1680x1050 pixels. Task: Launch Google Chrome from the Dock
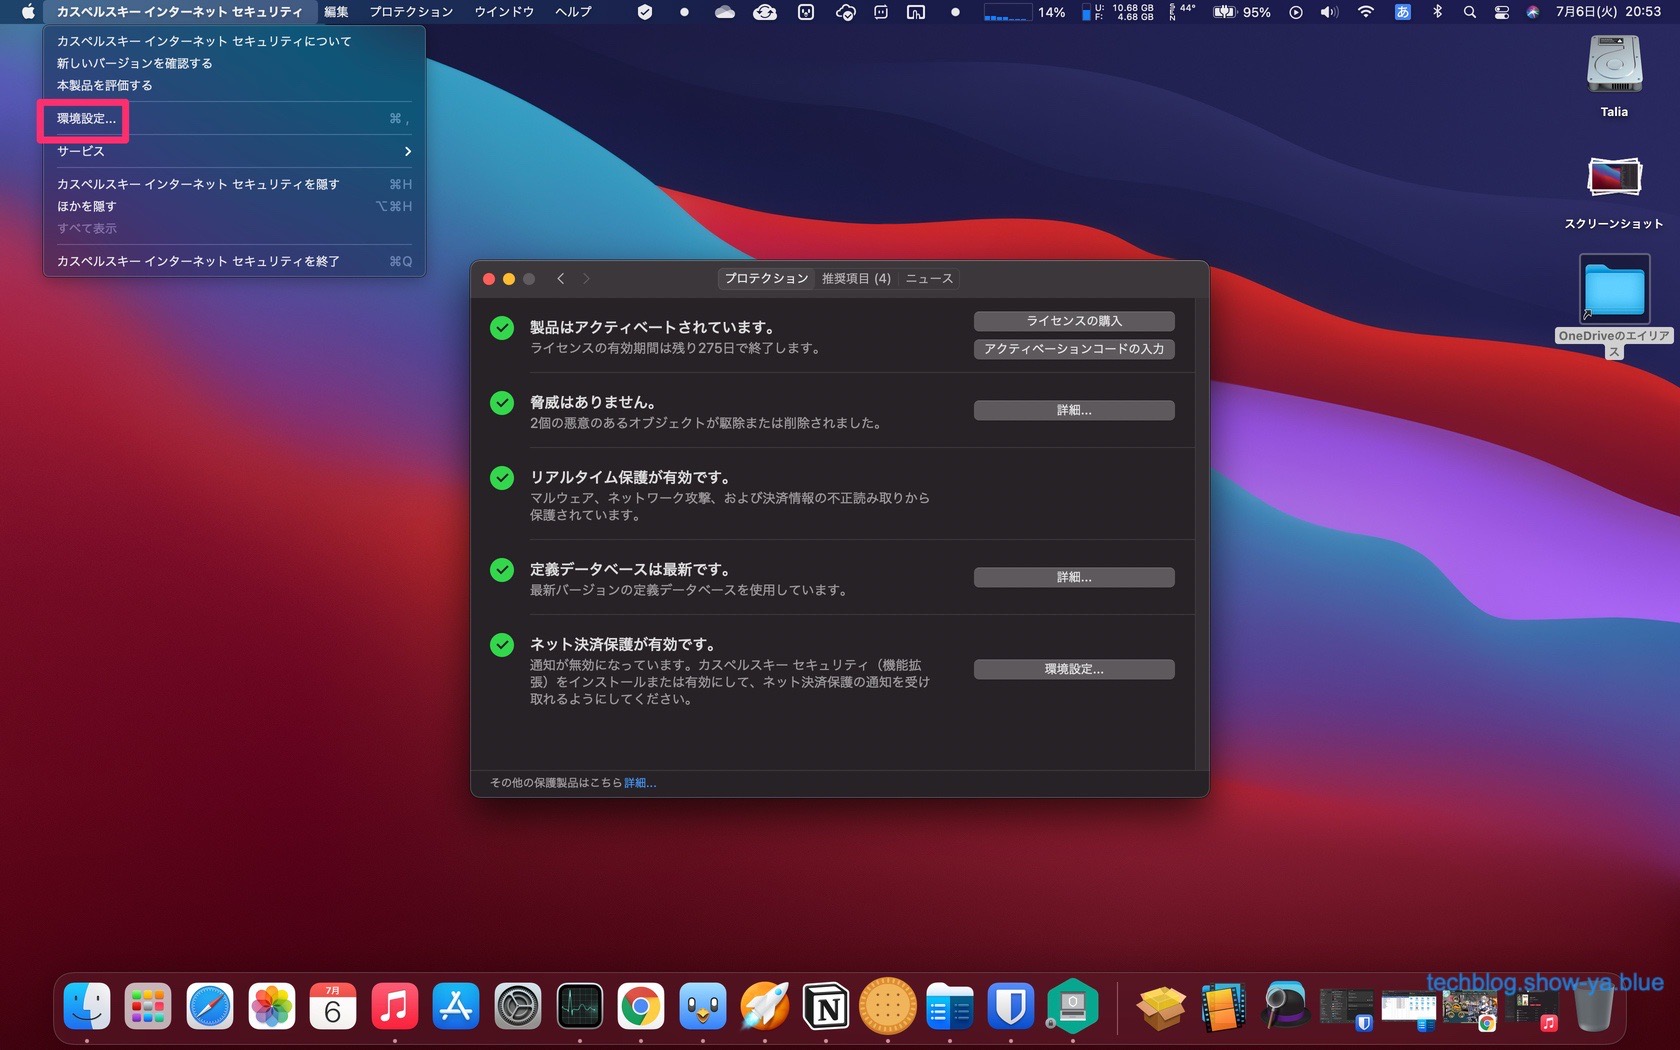640,1007
